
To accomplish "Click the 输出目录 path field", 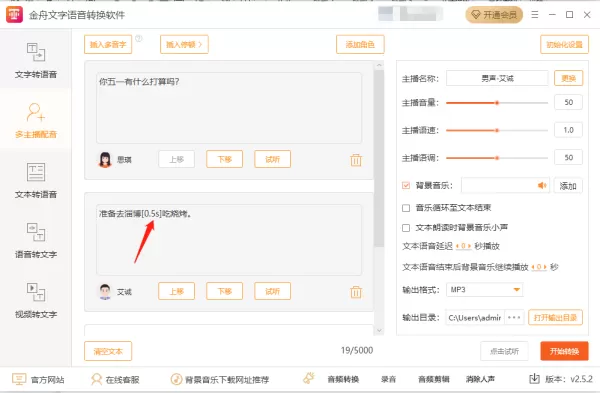I will click(475, 318).
